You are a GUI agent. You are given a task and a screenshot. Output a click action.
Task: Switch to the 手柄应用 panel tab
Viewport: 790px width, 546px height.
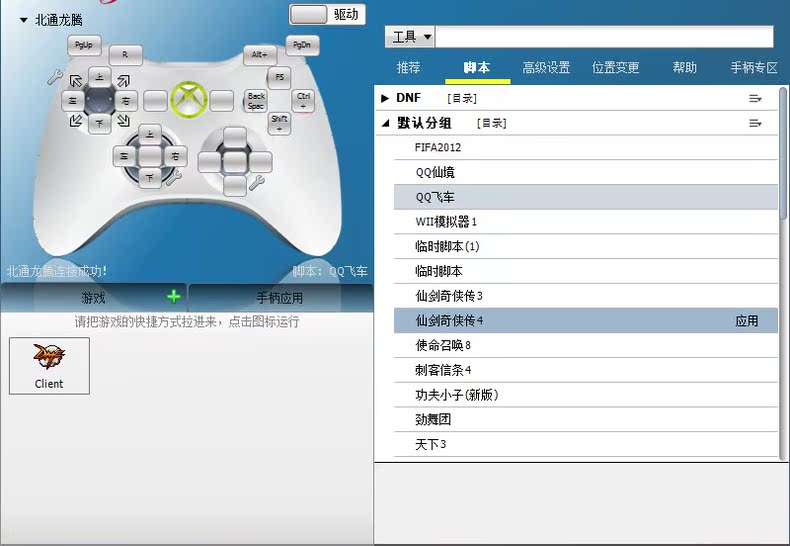tap(280, 298)
